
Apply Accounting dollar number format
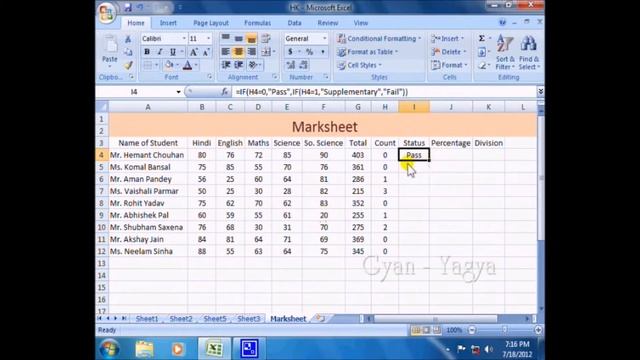(290, 52)
